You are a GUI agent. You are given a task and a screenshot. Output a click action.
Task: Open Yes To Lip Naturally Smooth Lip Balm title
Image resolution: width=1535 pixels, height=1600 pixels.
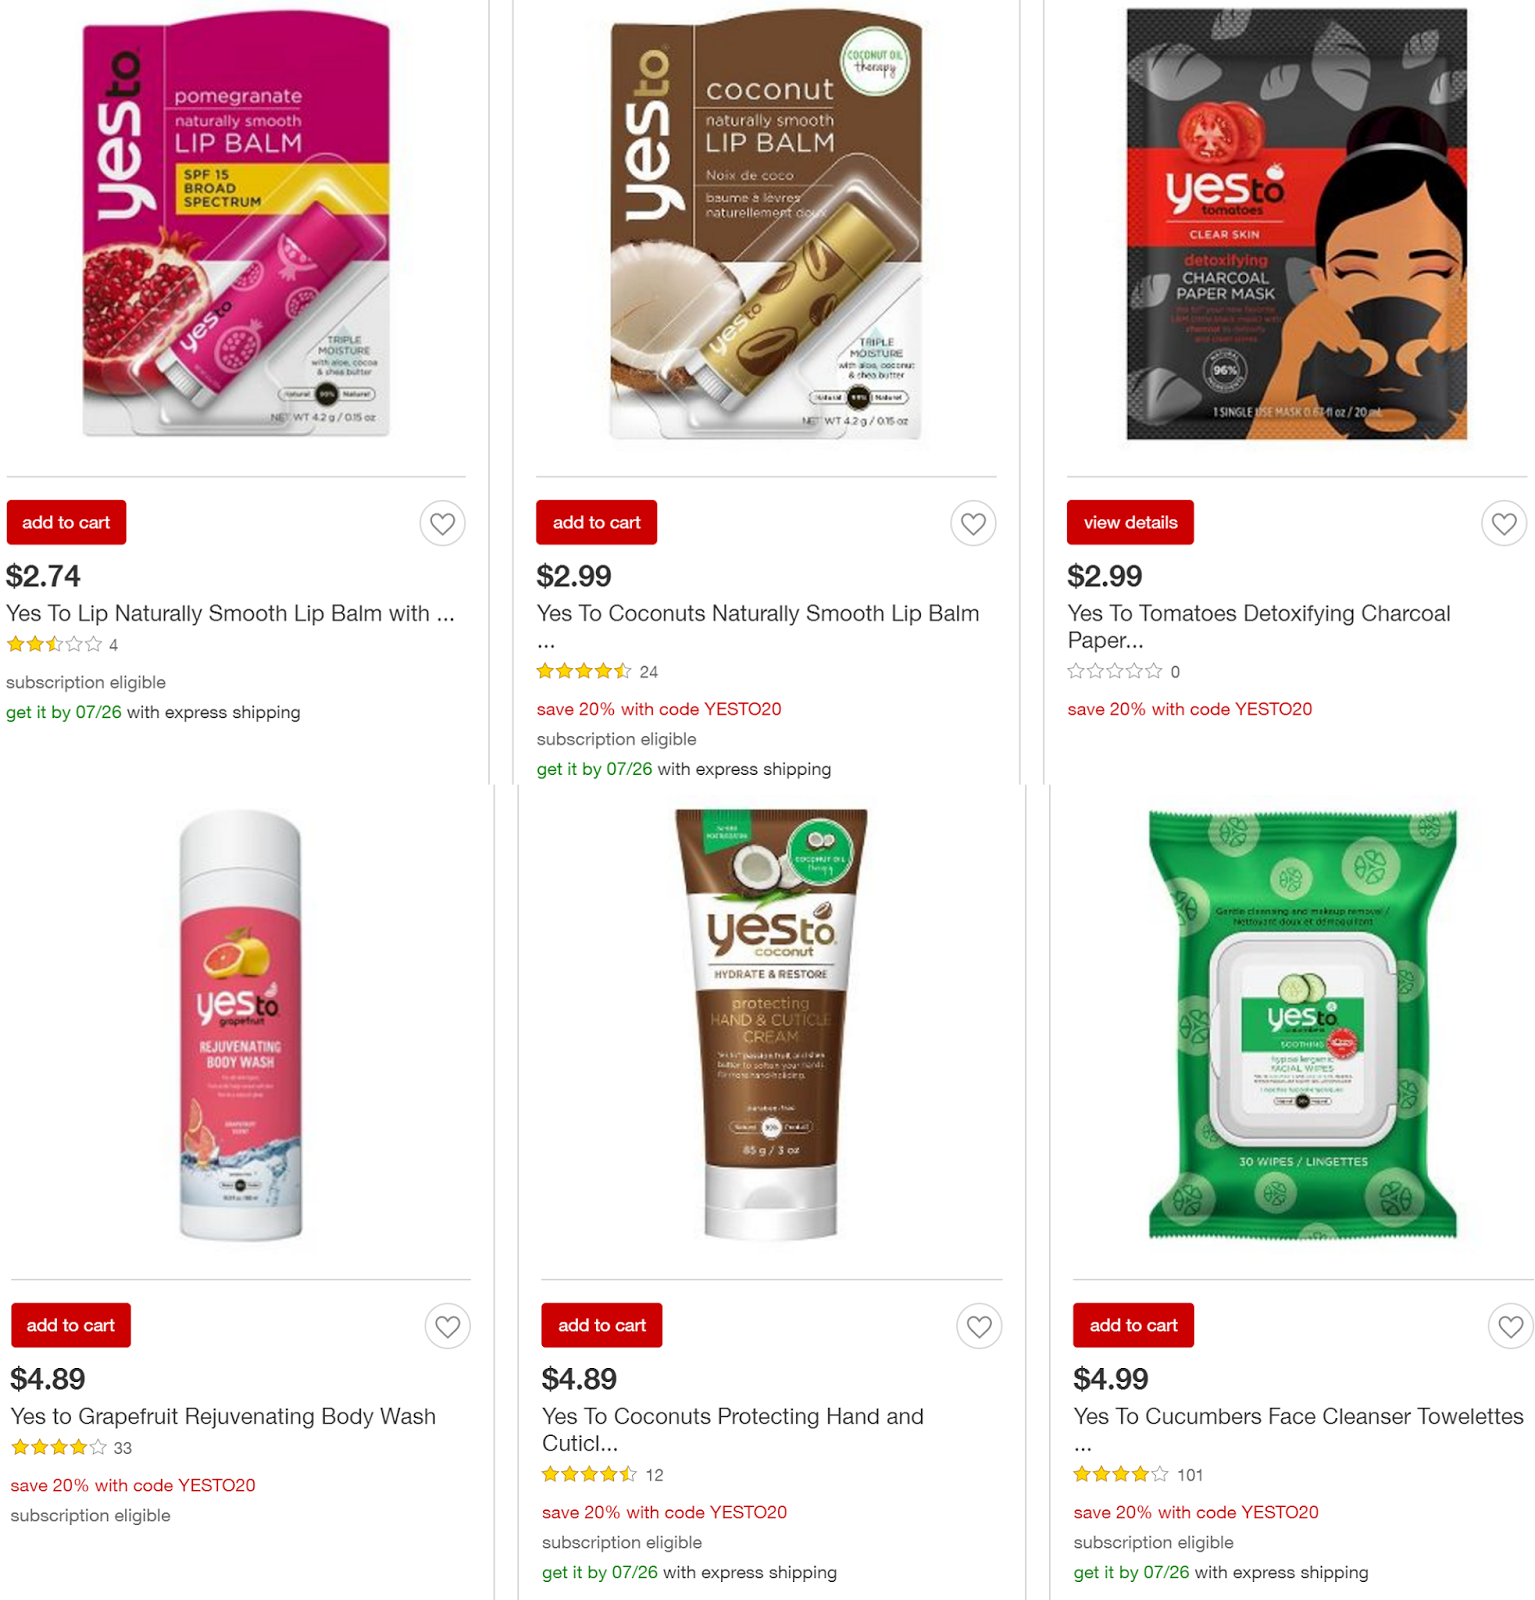pyautogui.click(x=231, y=613)
